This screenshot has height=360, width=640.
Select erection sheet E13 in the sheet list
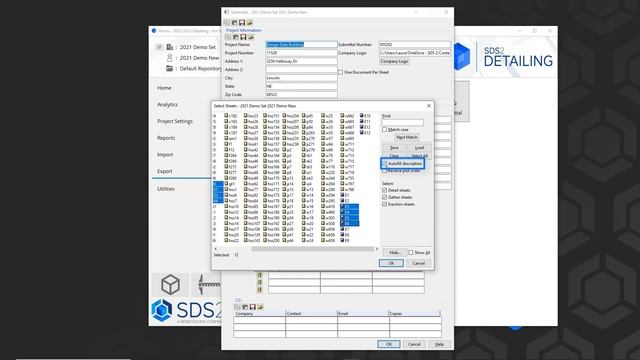tap(365, 133)
